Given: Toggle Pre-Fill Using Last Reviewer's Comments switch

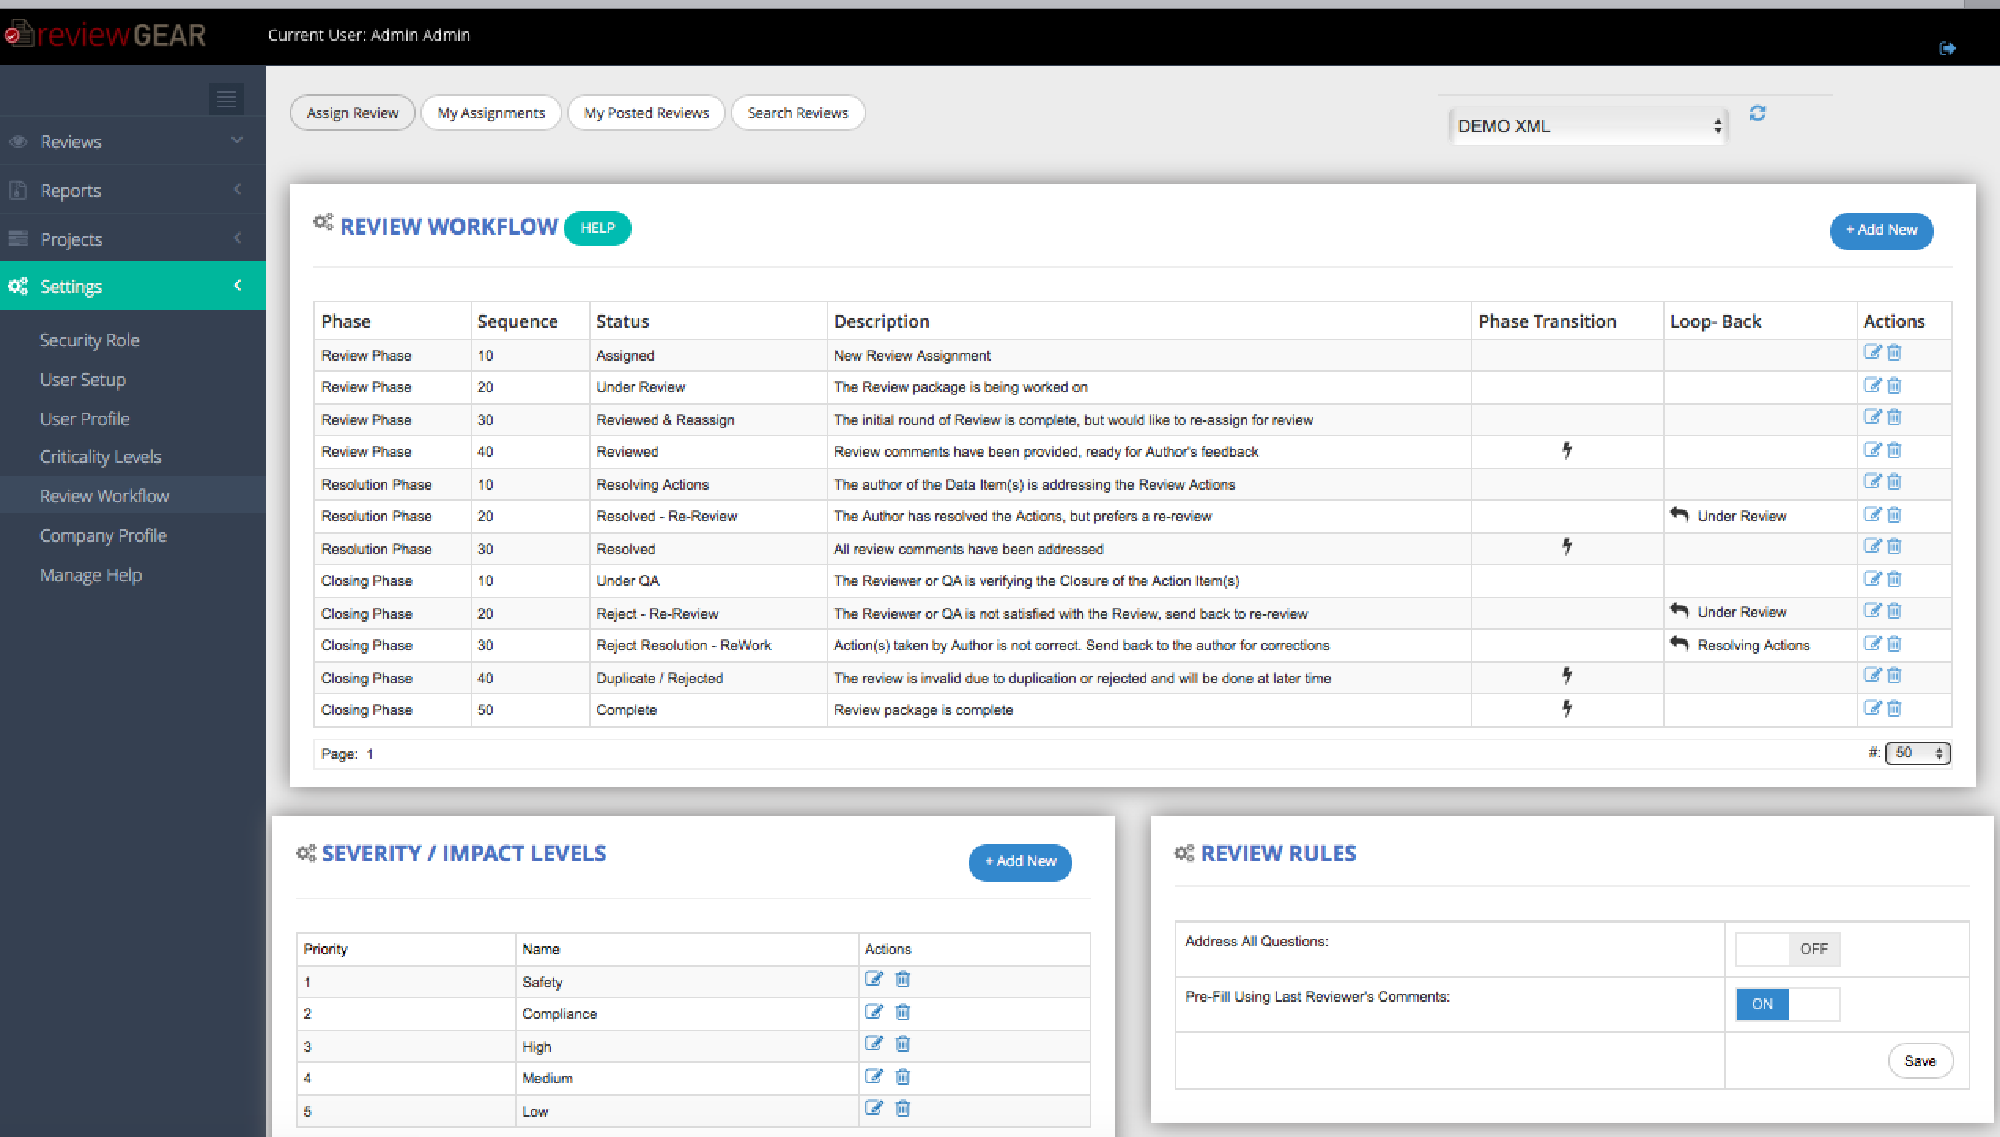Looking at the screenshot, I should [1787, 1004].
